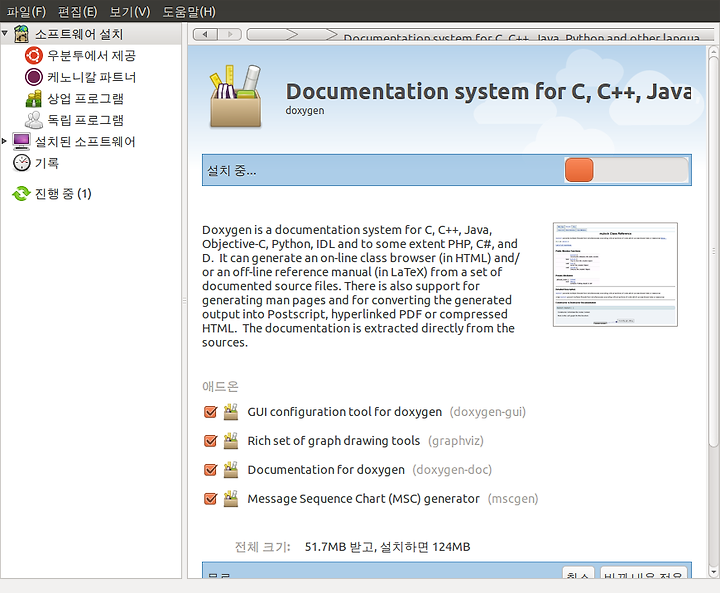Image resolution: width=720 pixels, height=593 pixels.
Task: Click the doxygen-doc package icon
Action: (x=231, y=470)
